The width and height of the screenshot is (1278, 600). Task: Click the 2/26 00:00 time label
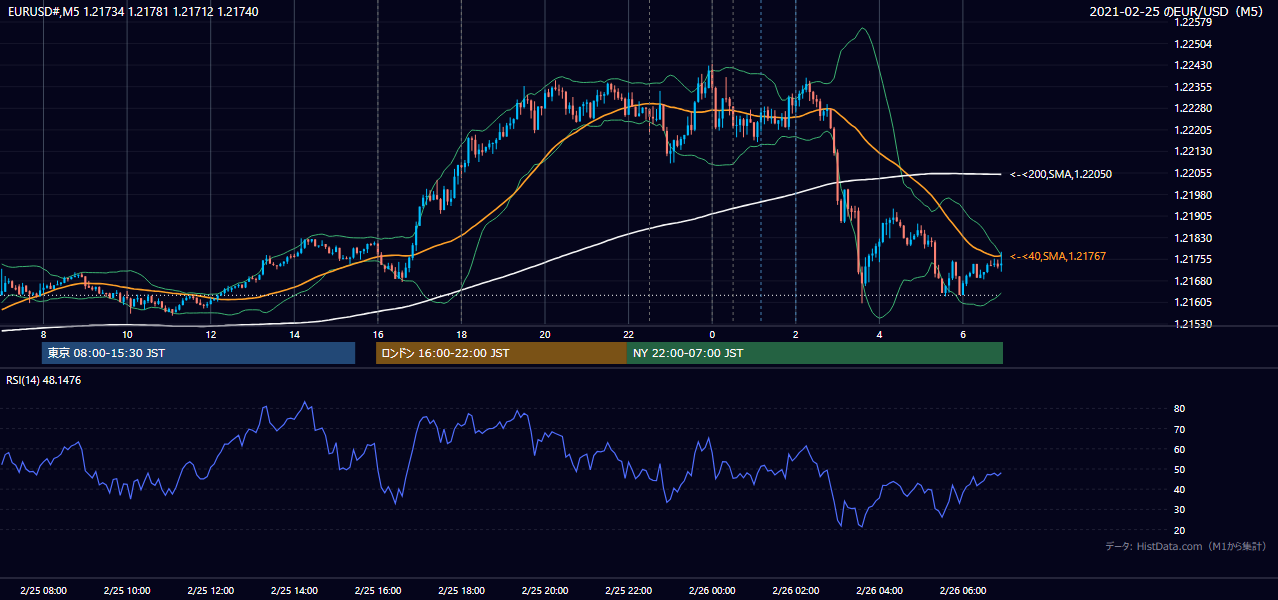tap(712, 590)
